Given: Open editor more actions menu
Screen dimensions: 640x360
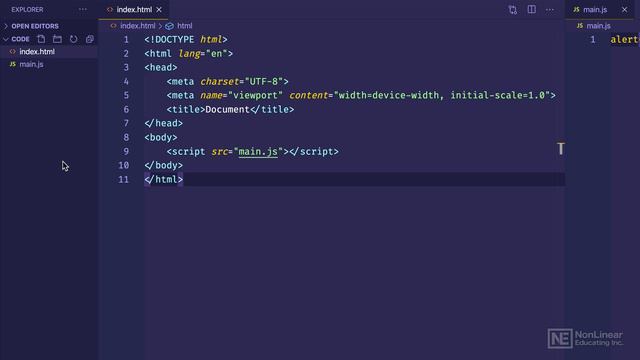Looking at the screenshot, I should [x=550, y=9].
